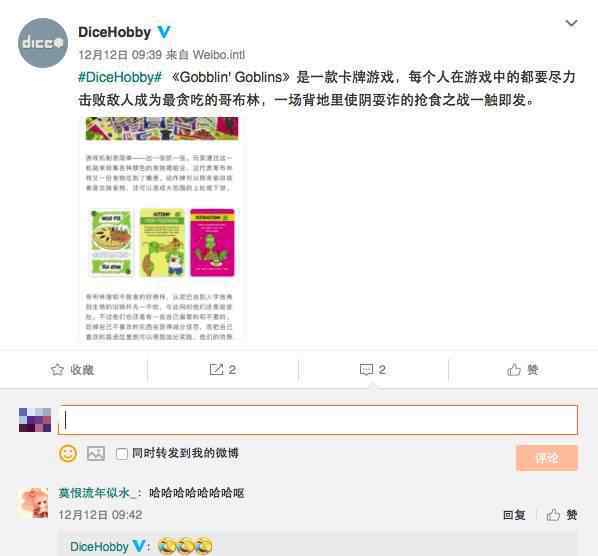Open the post options chevron menu

tap(571, 23)
